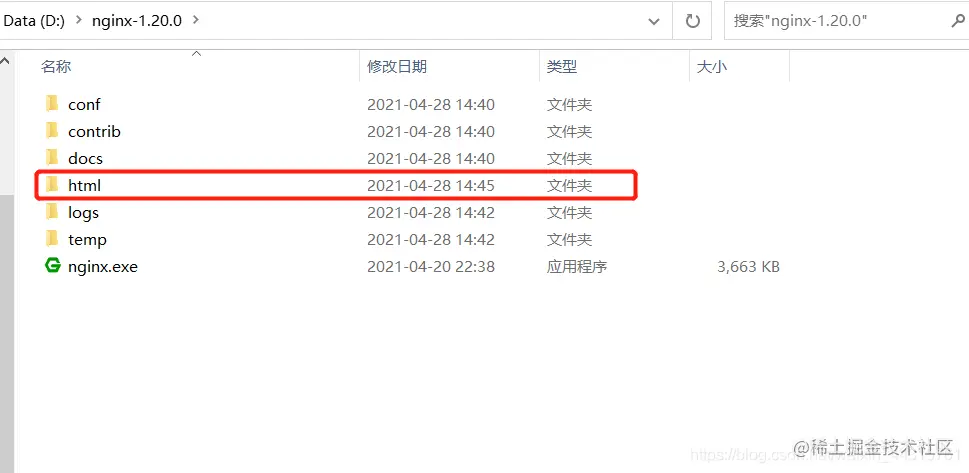
Task: Click the 文件夹 type in docs row
Action: [569, 158]
